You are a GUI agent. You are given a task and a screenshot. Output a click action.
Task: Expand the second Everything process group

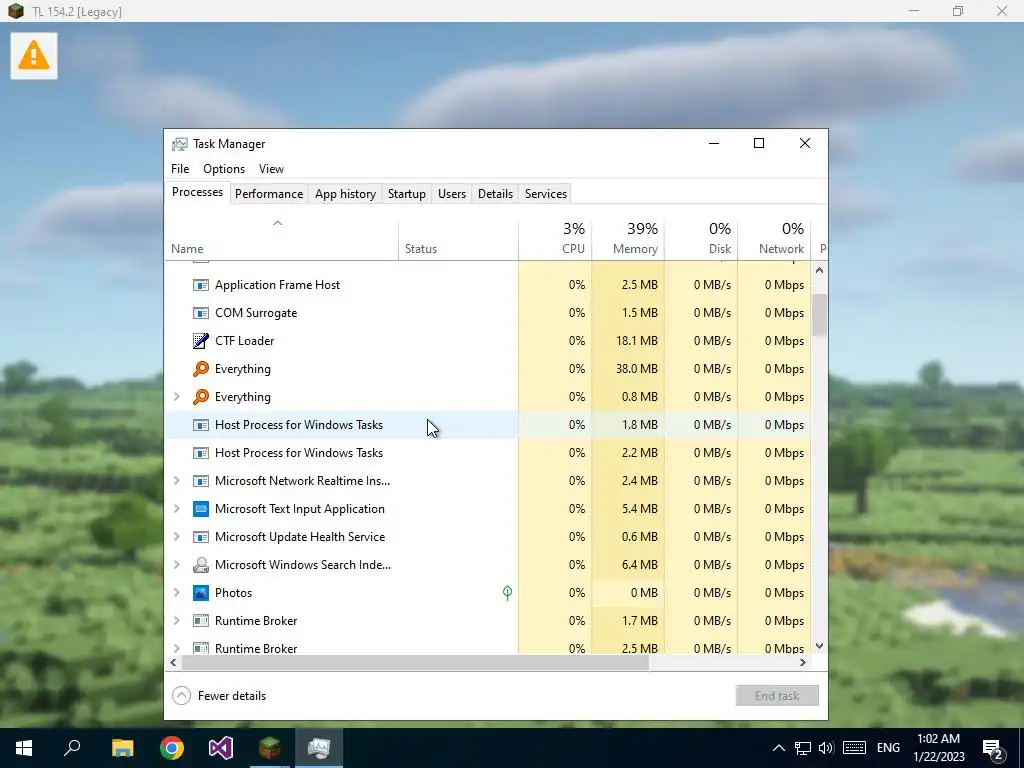tap(176, 396)
